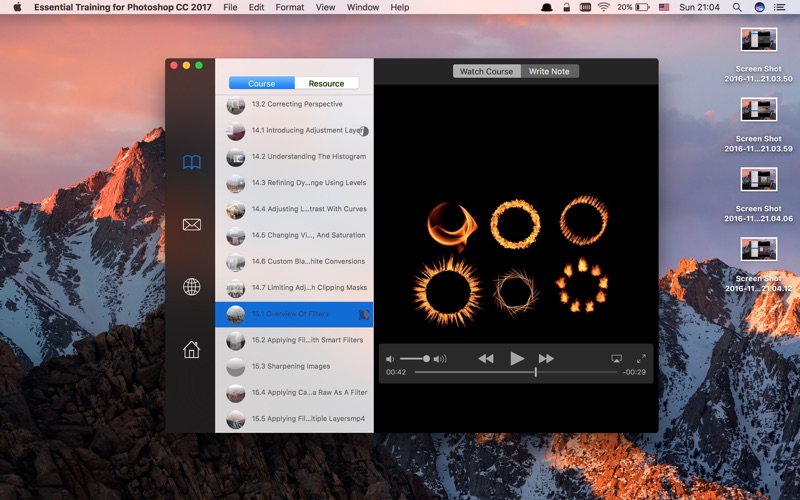Open the globe website sidebar icon
Viewport: 800px width, 500px height.
click(x=192, y=287)
